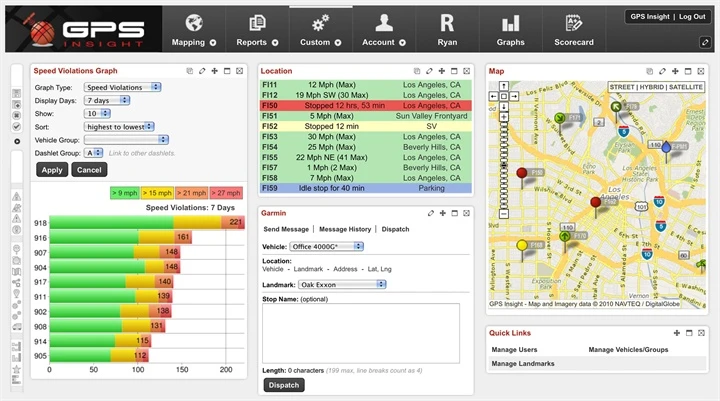Click the checkmark icon in left sidebar
The image size is (720, 401).
(17, 126)
